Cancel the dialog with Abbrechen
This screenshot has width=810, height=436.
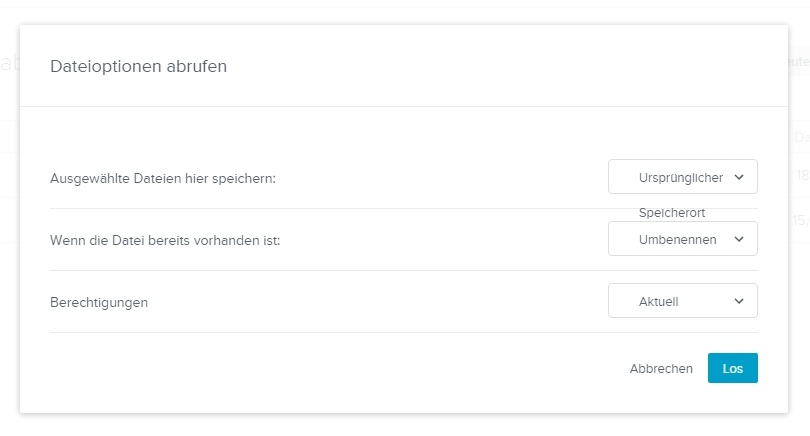(661, 369)
